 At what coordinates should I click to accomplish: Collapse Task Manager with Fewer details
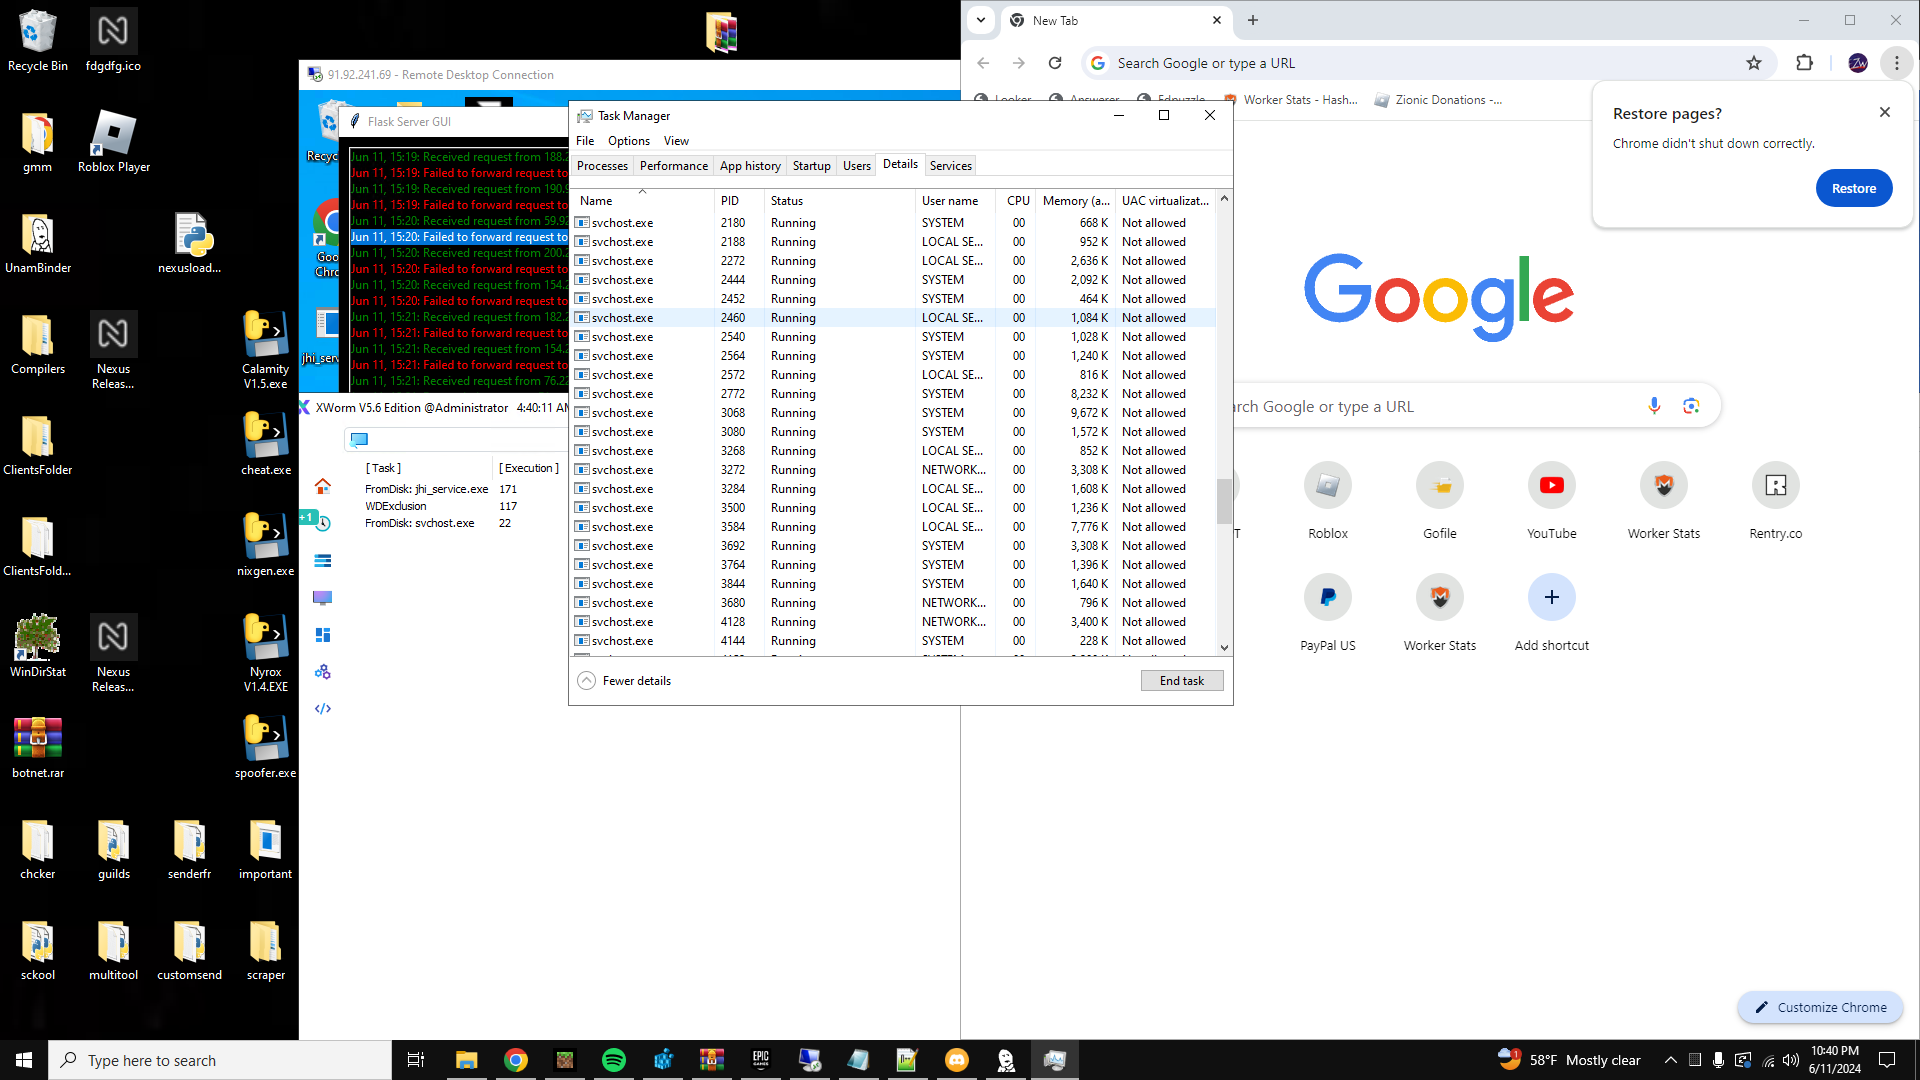(625, 681)
